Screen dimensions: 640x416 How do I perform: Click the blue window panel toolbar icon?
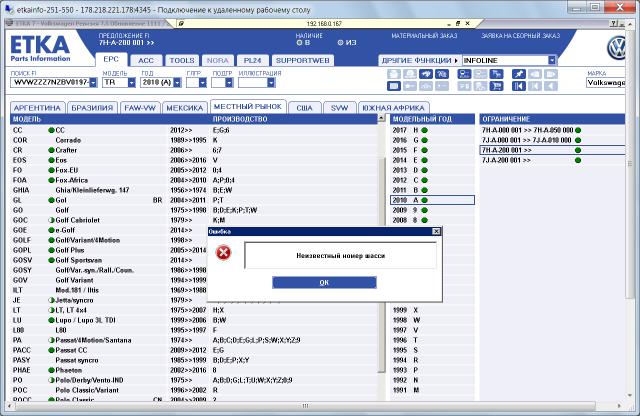pos(394,86)
